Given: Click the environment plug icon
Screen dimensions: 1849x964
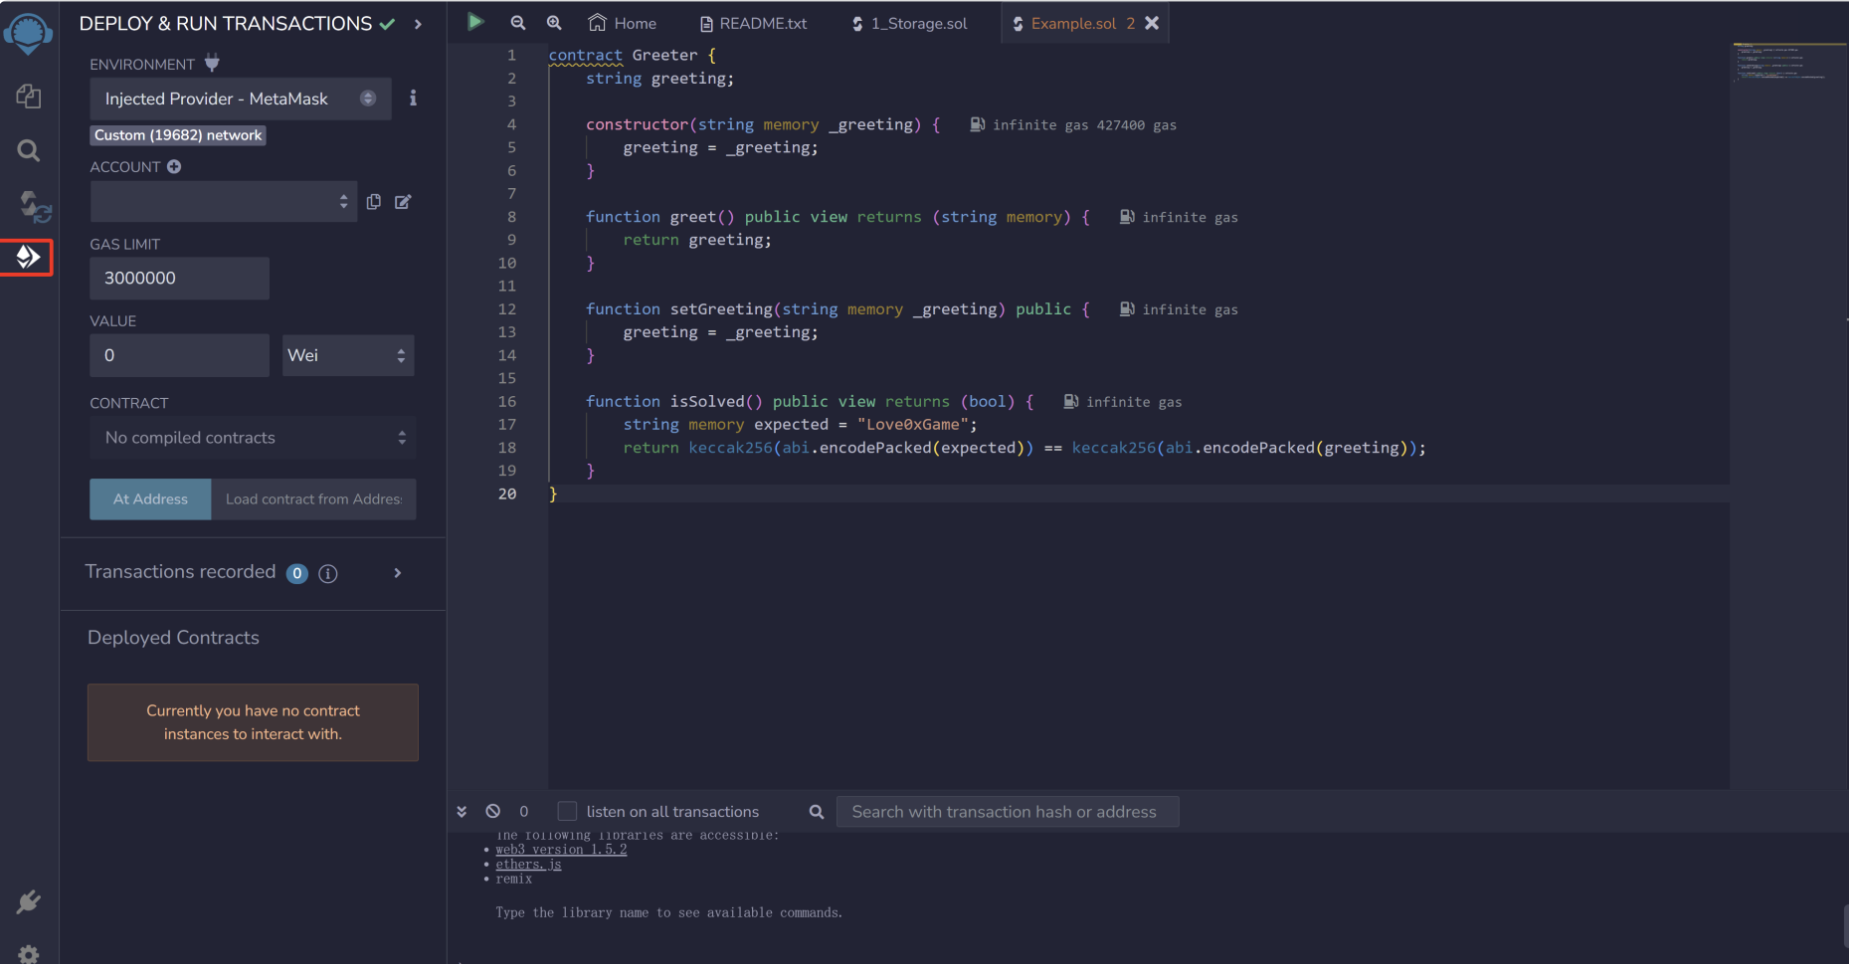Looking at the screenshot, I should 212,63.
